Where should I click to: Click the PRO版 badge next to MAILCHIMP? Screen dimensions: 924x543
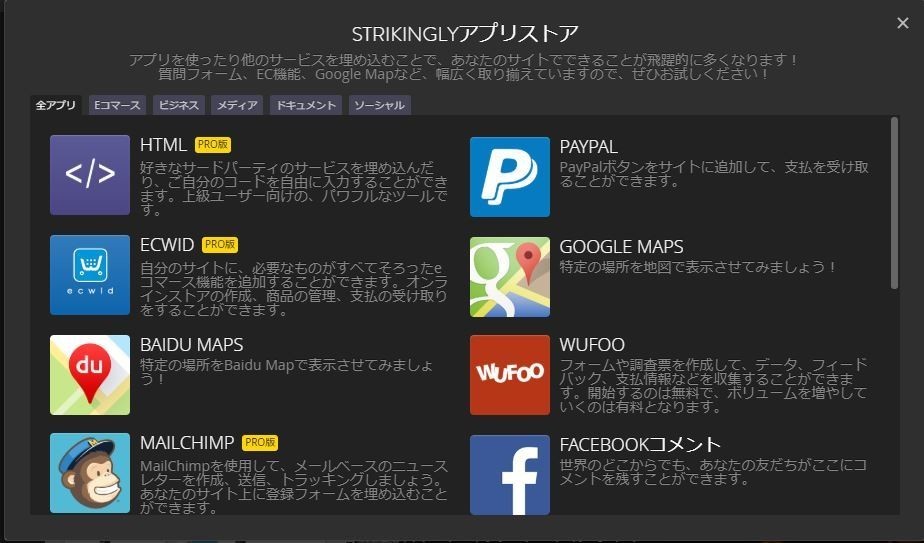[260, 442]
